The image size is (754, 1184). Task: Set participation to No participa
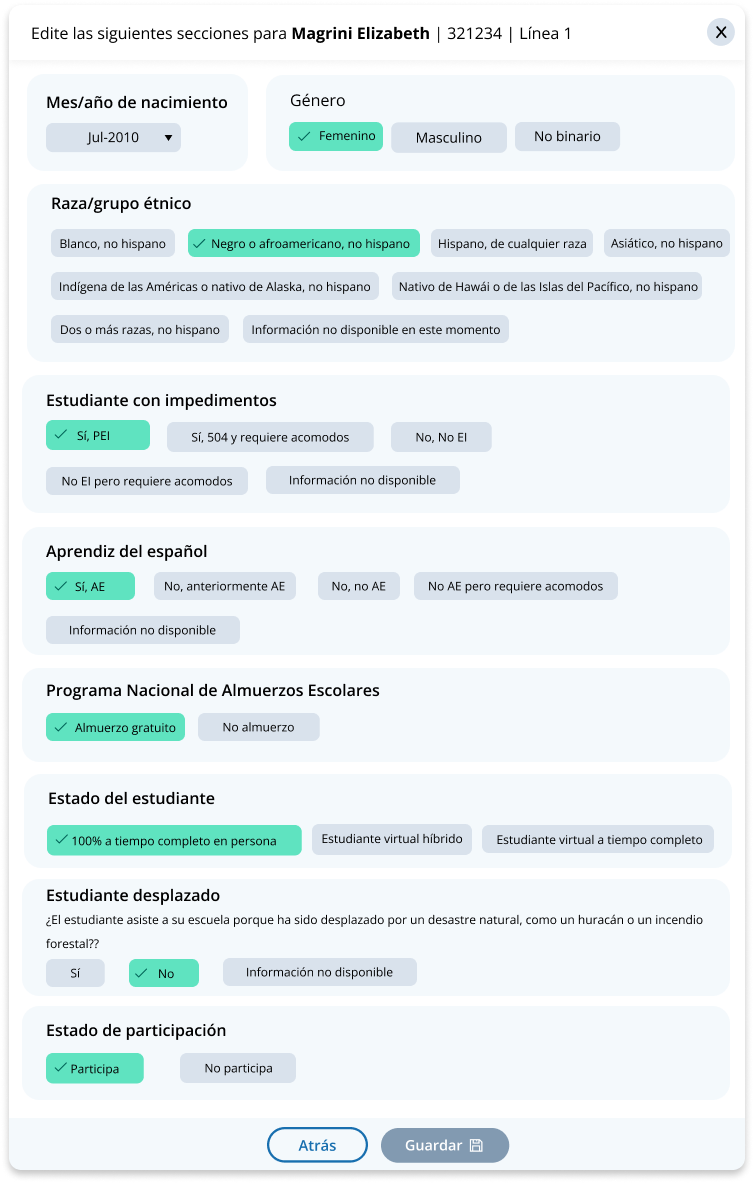[238, 1068]
